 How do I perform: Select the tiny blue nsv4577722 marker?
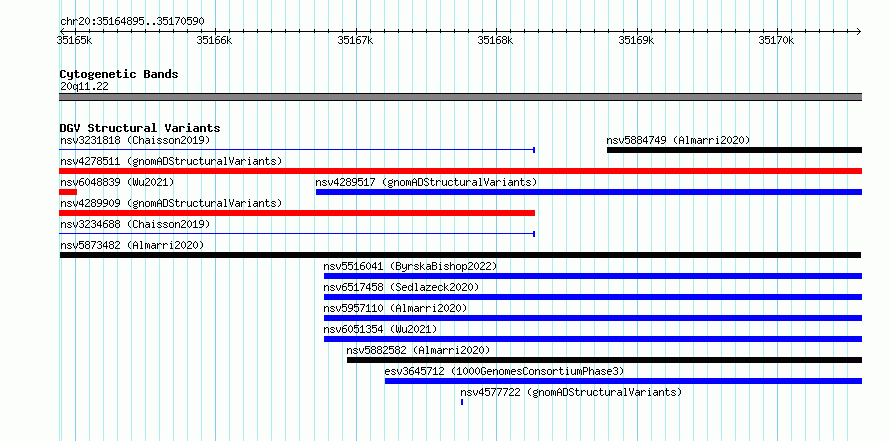[462, 402]
